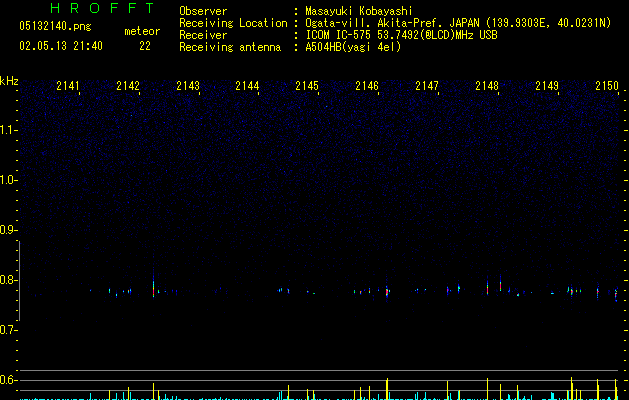629x400 pixels.
Task: Click the 2150 time axis marker
Action: click(x=607, y=85)
